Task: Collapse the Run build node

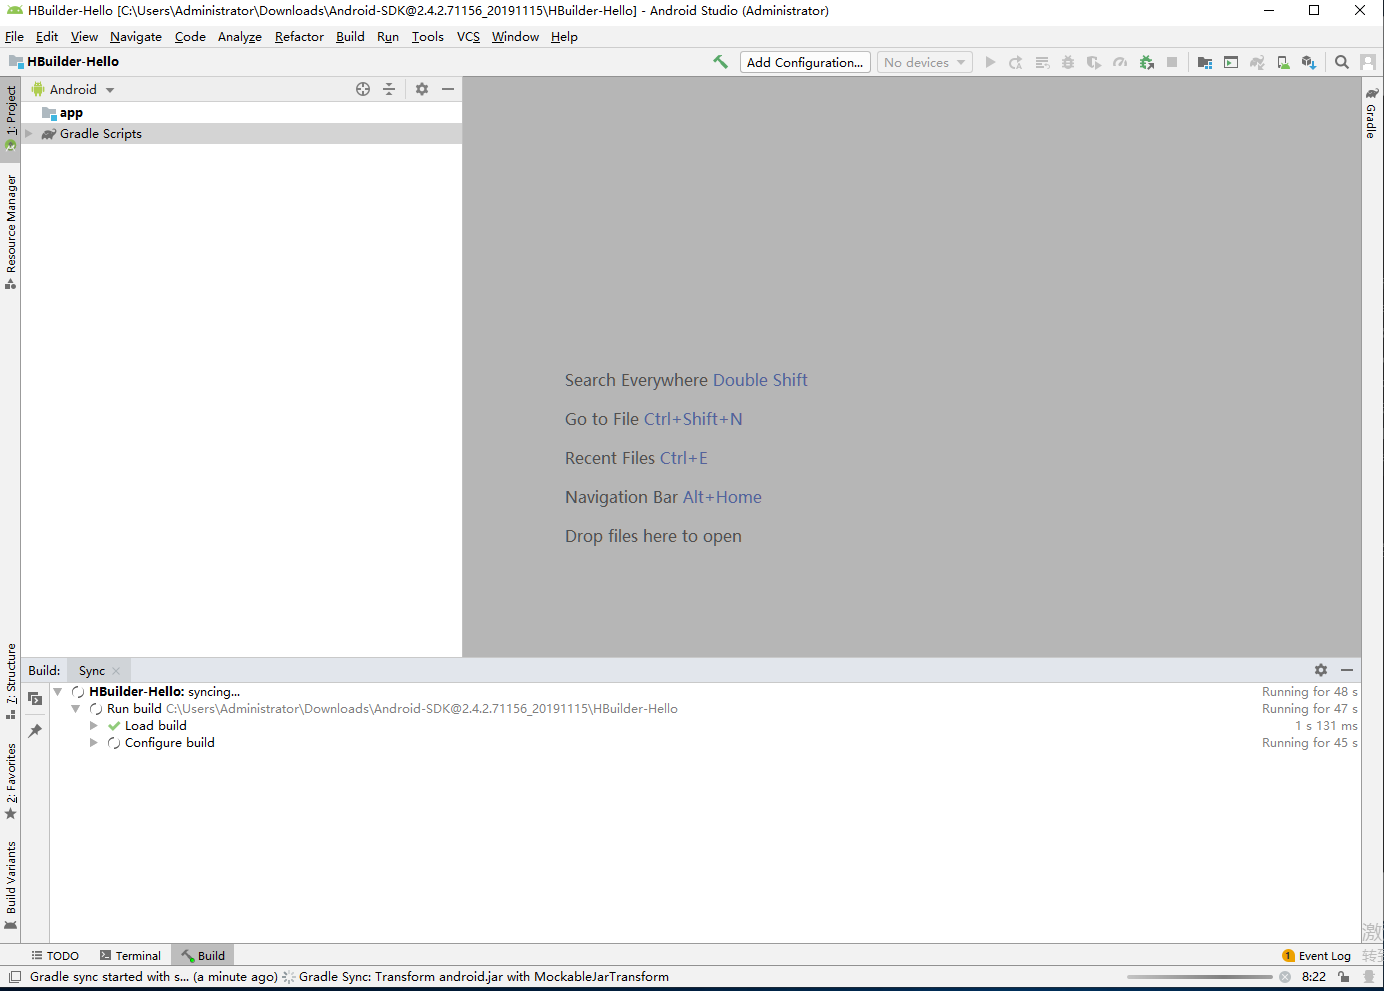Action: [x=76, y=709]
